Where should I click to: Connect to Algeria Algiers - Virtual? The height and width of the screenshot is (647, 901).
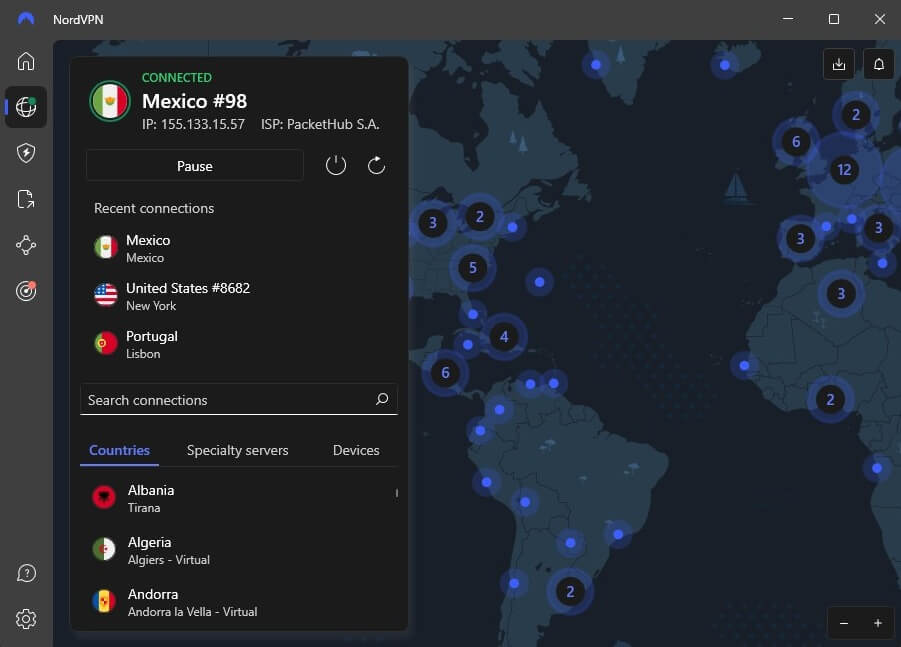pos(238,550)
